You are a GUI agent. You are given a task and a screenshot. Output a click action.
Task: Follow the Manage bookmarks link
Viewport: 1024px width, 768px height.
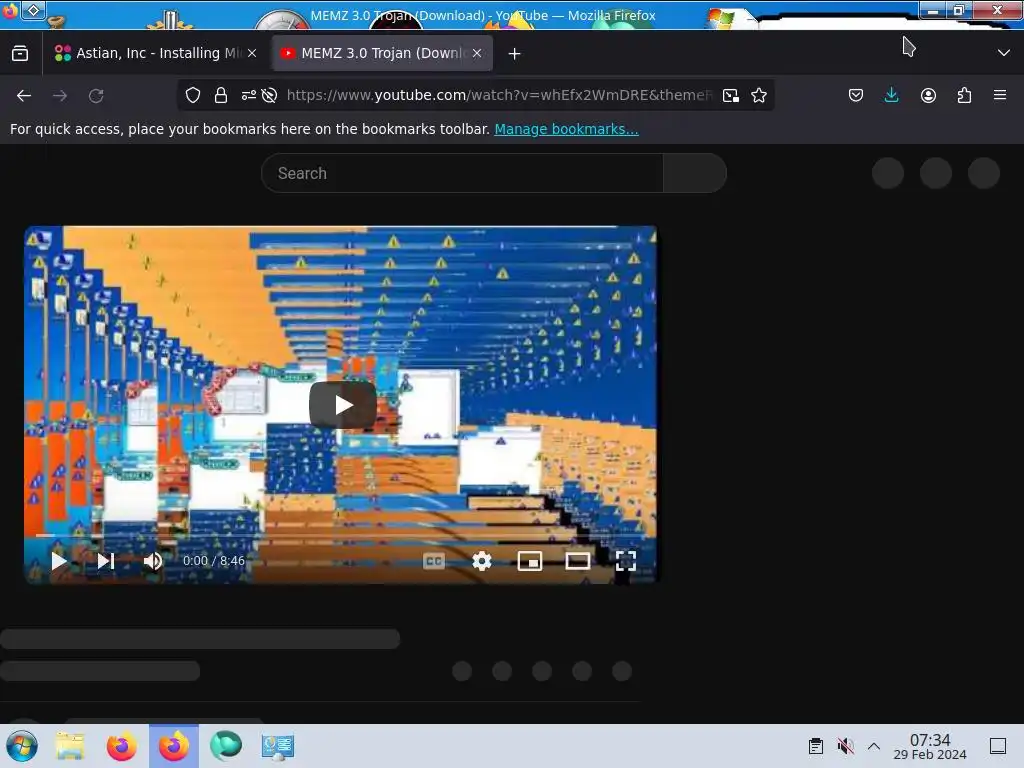click(566, 129)
